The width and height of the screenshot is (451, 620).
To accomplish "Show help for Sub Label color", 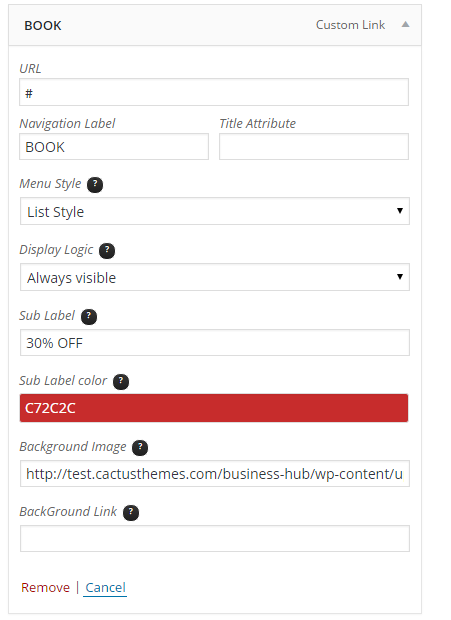I will [x=121, y=382].
